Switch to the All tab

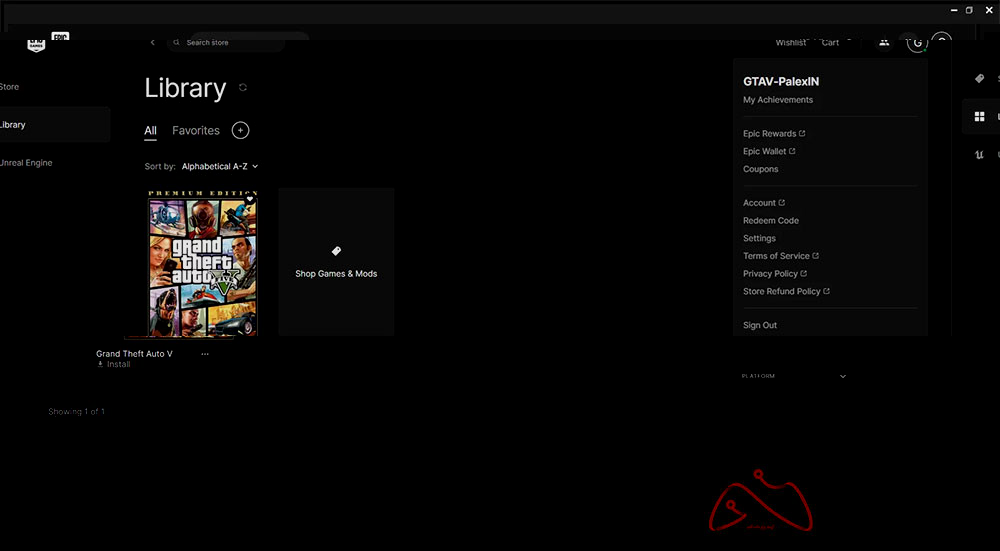pyautogui.click(x=150, y=131)
